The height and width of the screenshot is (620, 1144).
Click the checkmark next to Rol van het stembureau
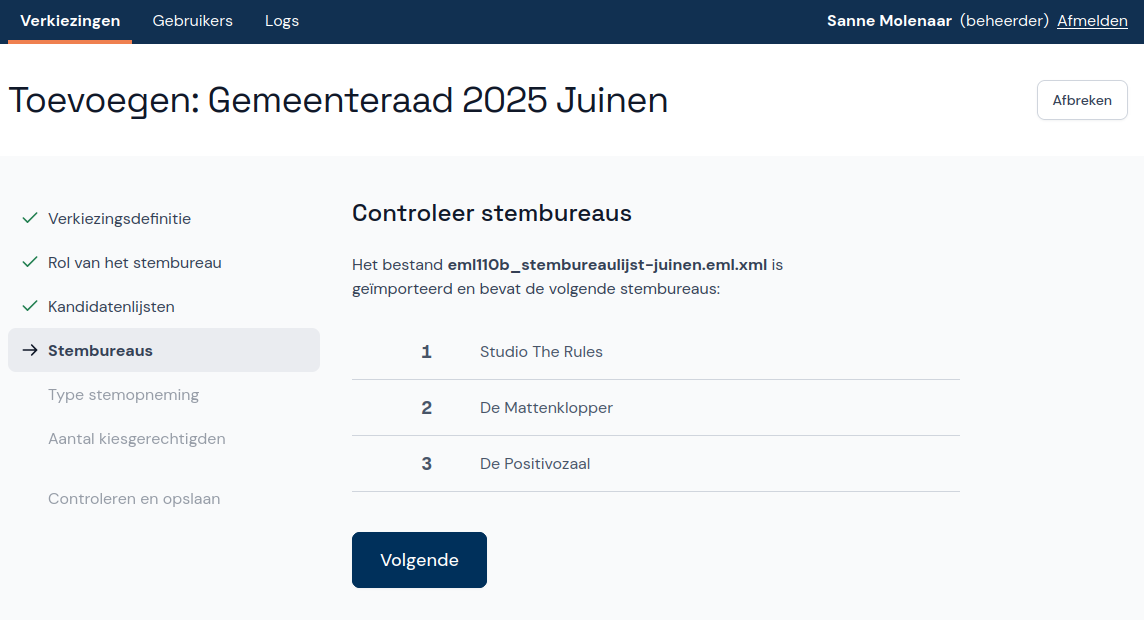click(x=29, y=262)
